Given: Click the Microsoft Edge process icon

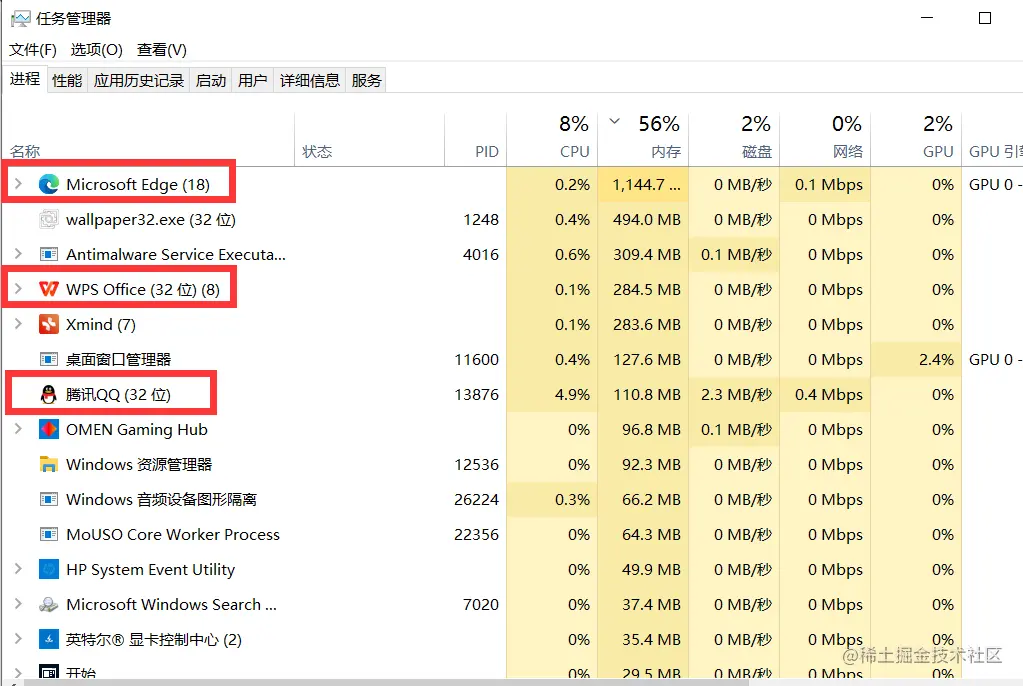Looking at the screenshot, I should click(49, 185).
